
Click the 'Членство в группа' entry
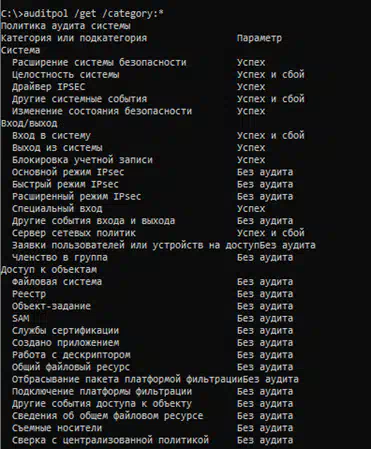pos(60,257)
